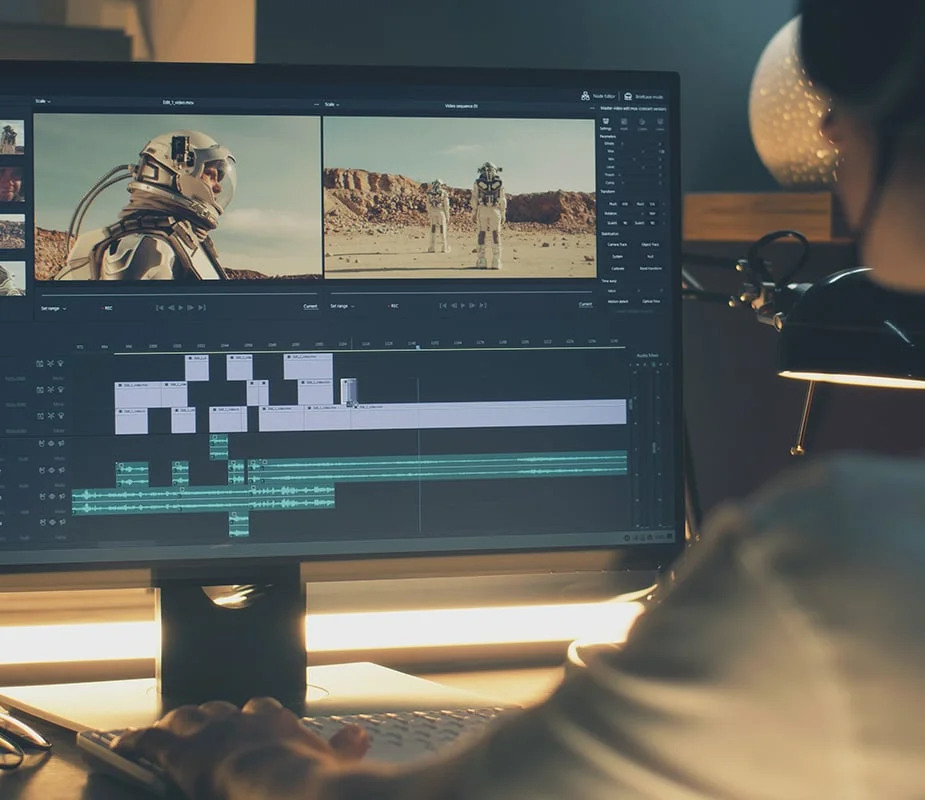Screen dimensions: 925x800
Task: Toggle the light bulb on the lowest video track
Action: [61, 415]
